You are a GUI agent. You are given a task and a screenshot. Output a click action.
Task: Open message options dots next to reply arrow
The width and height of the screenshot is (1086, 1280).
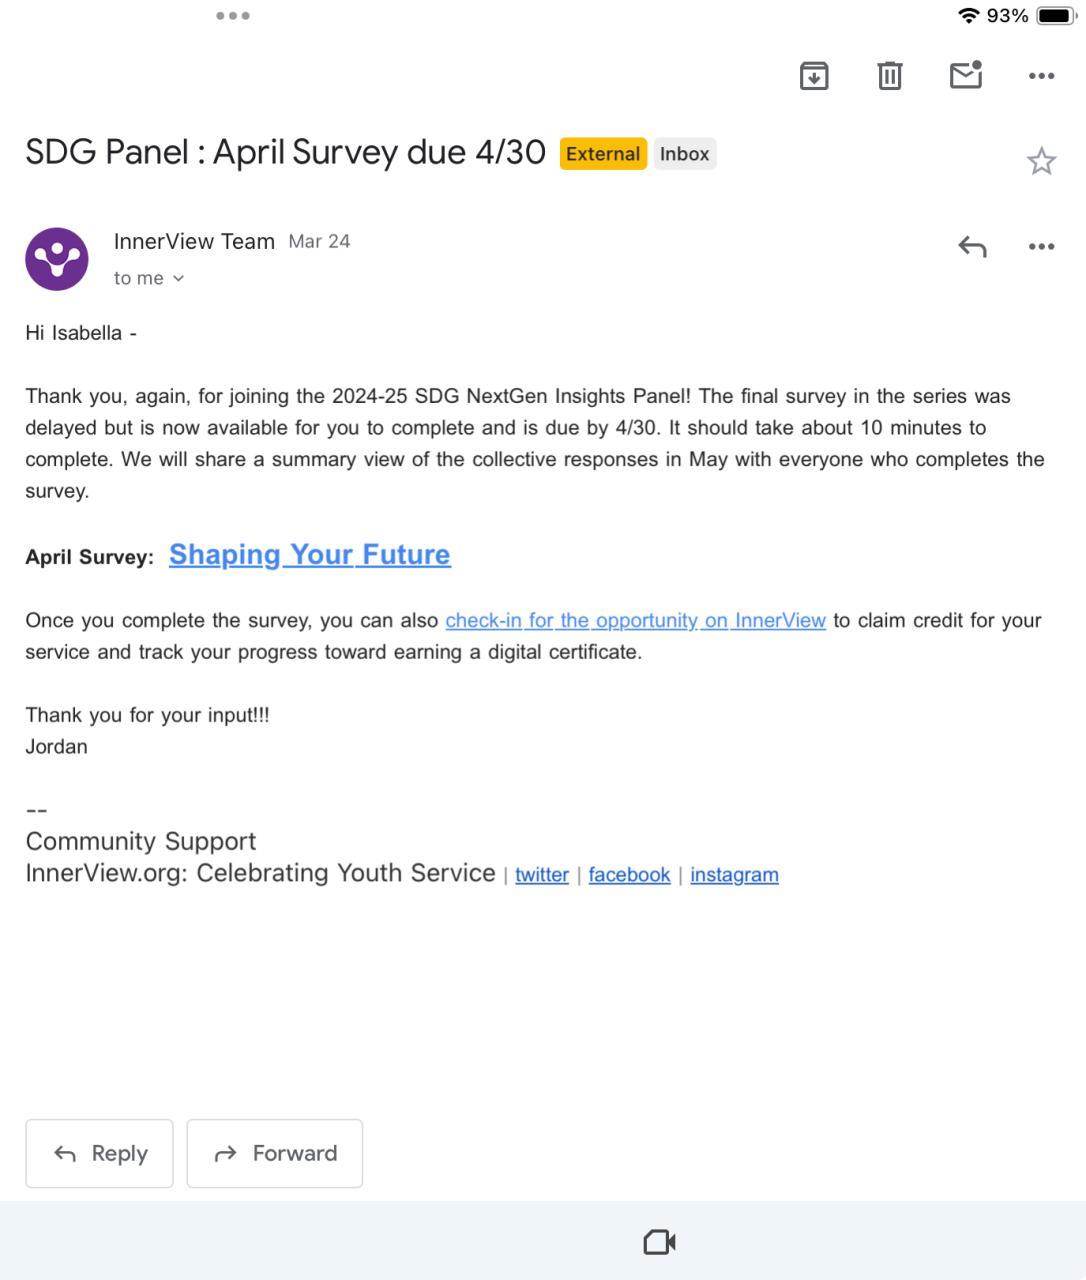[x=1041, y=247]
